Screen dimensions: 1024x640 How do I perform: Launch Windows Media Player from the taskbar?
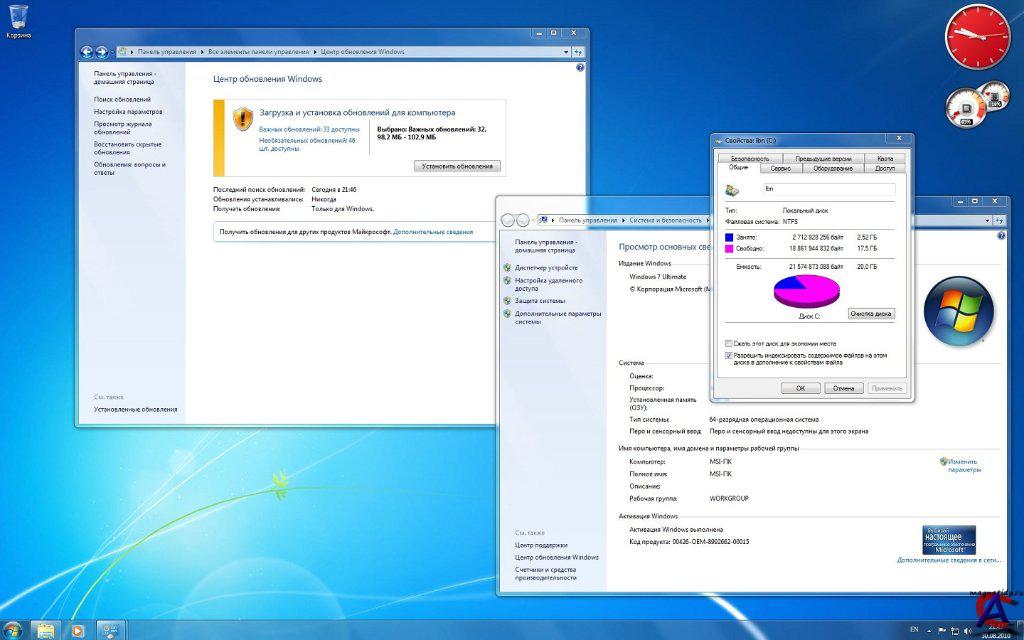click(x=77, y=630)
